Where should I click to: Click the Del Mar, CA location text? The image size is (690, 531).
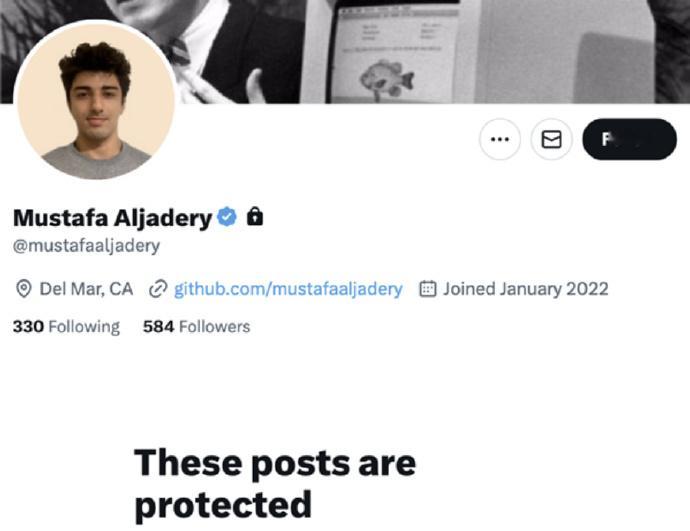click(86, 289)
